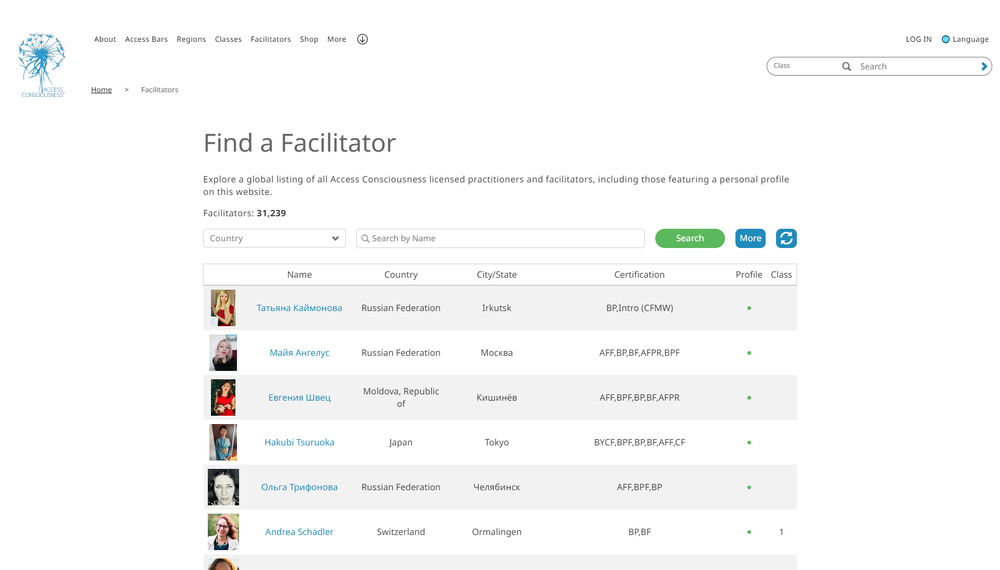Click the Access Consciousness dandelion logo
1000x570 pixels.
click(41, 65)
